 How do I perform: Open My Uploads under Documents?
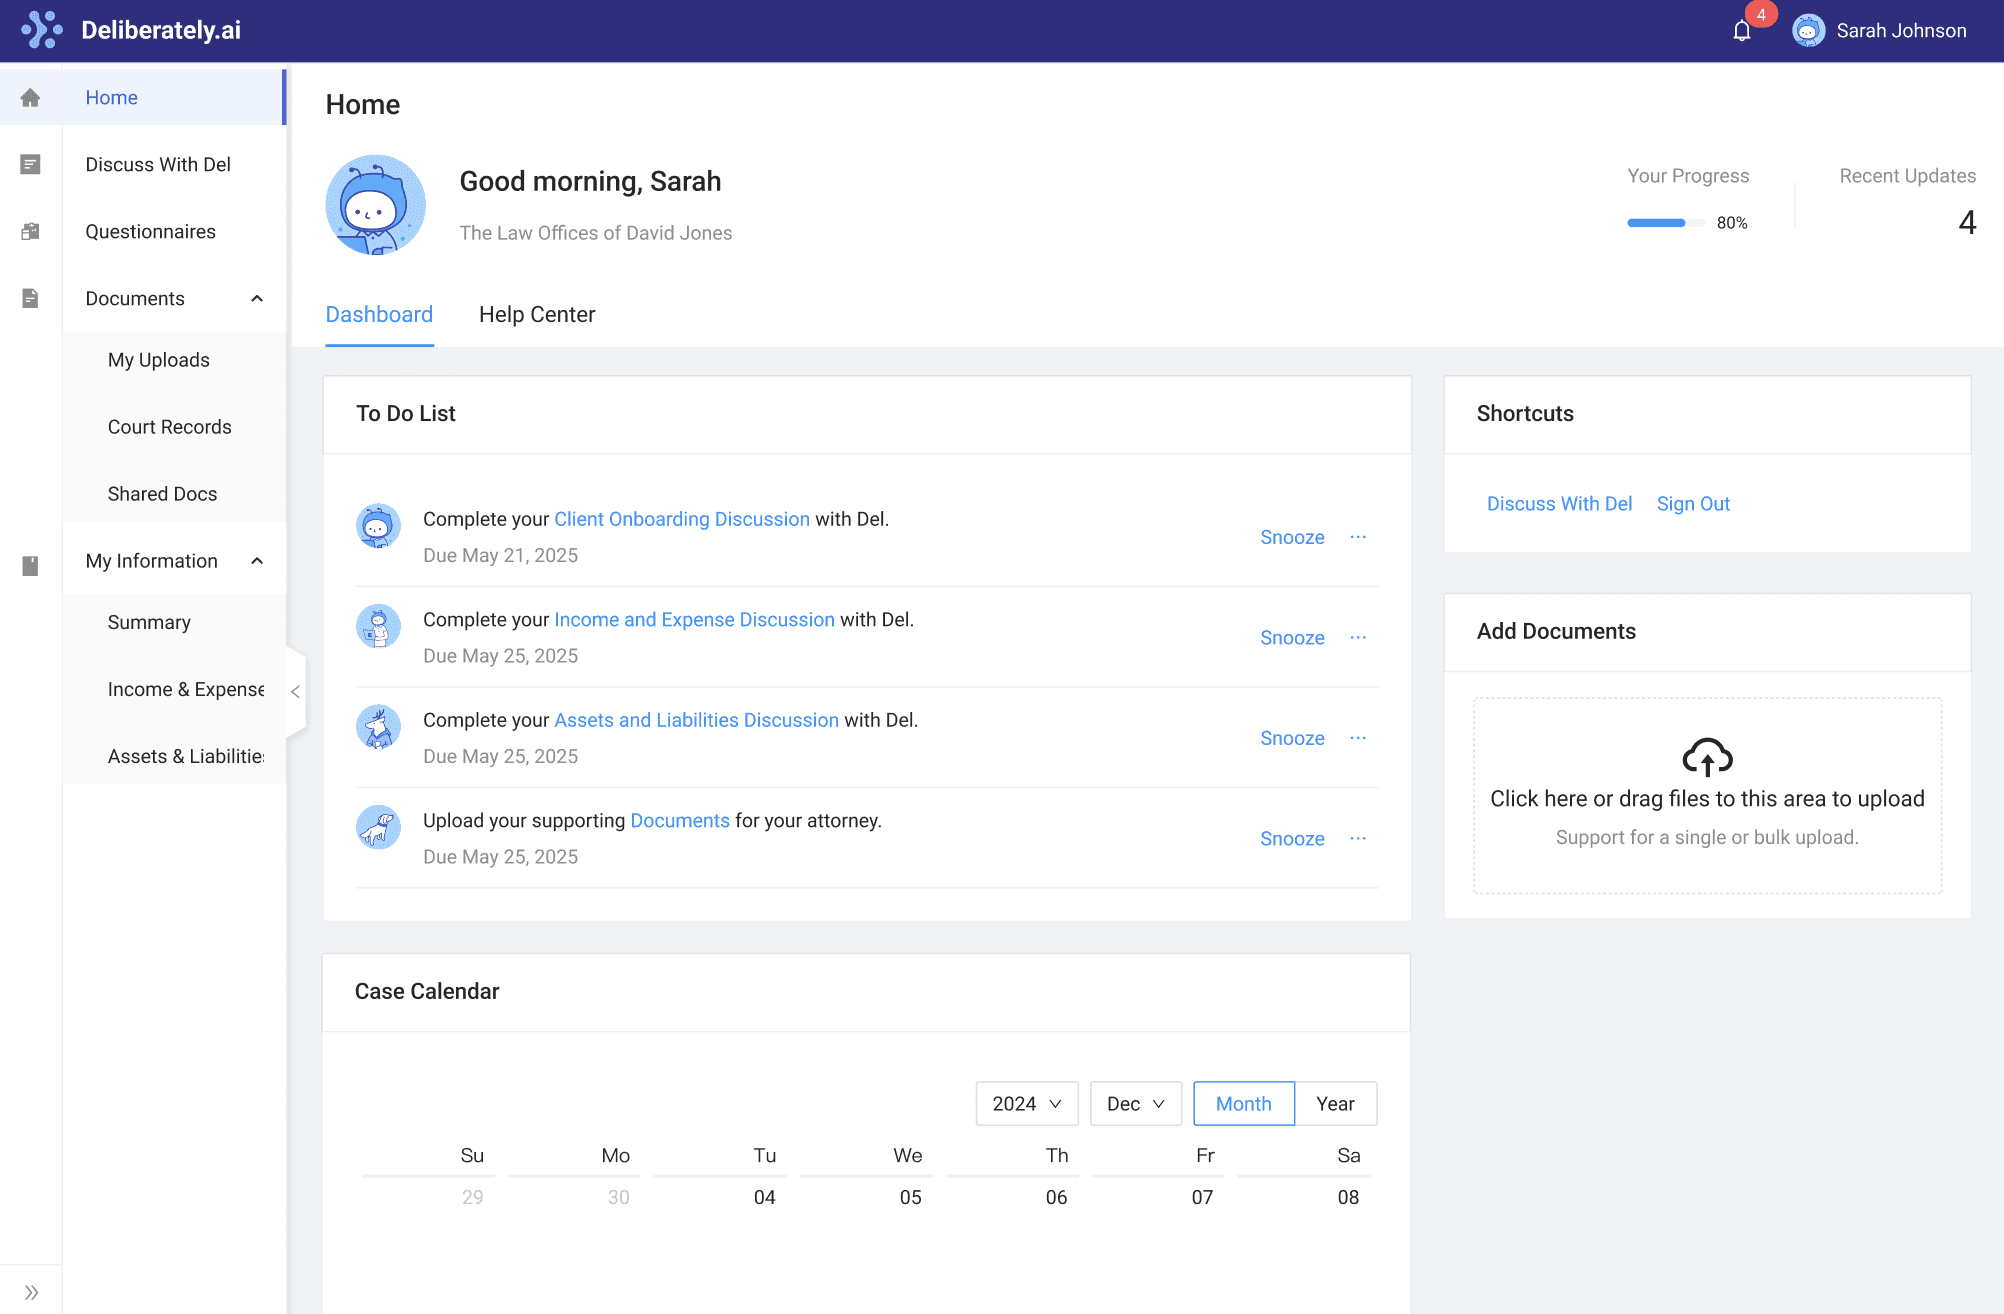pos(159,359)
